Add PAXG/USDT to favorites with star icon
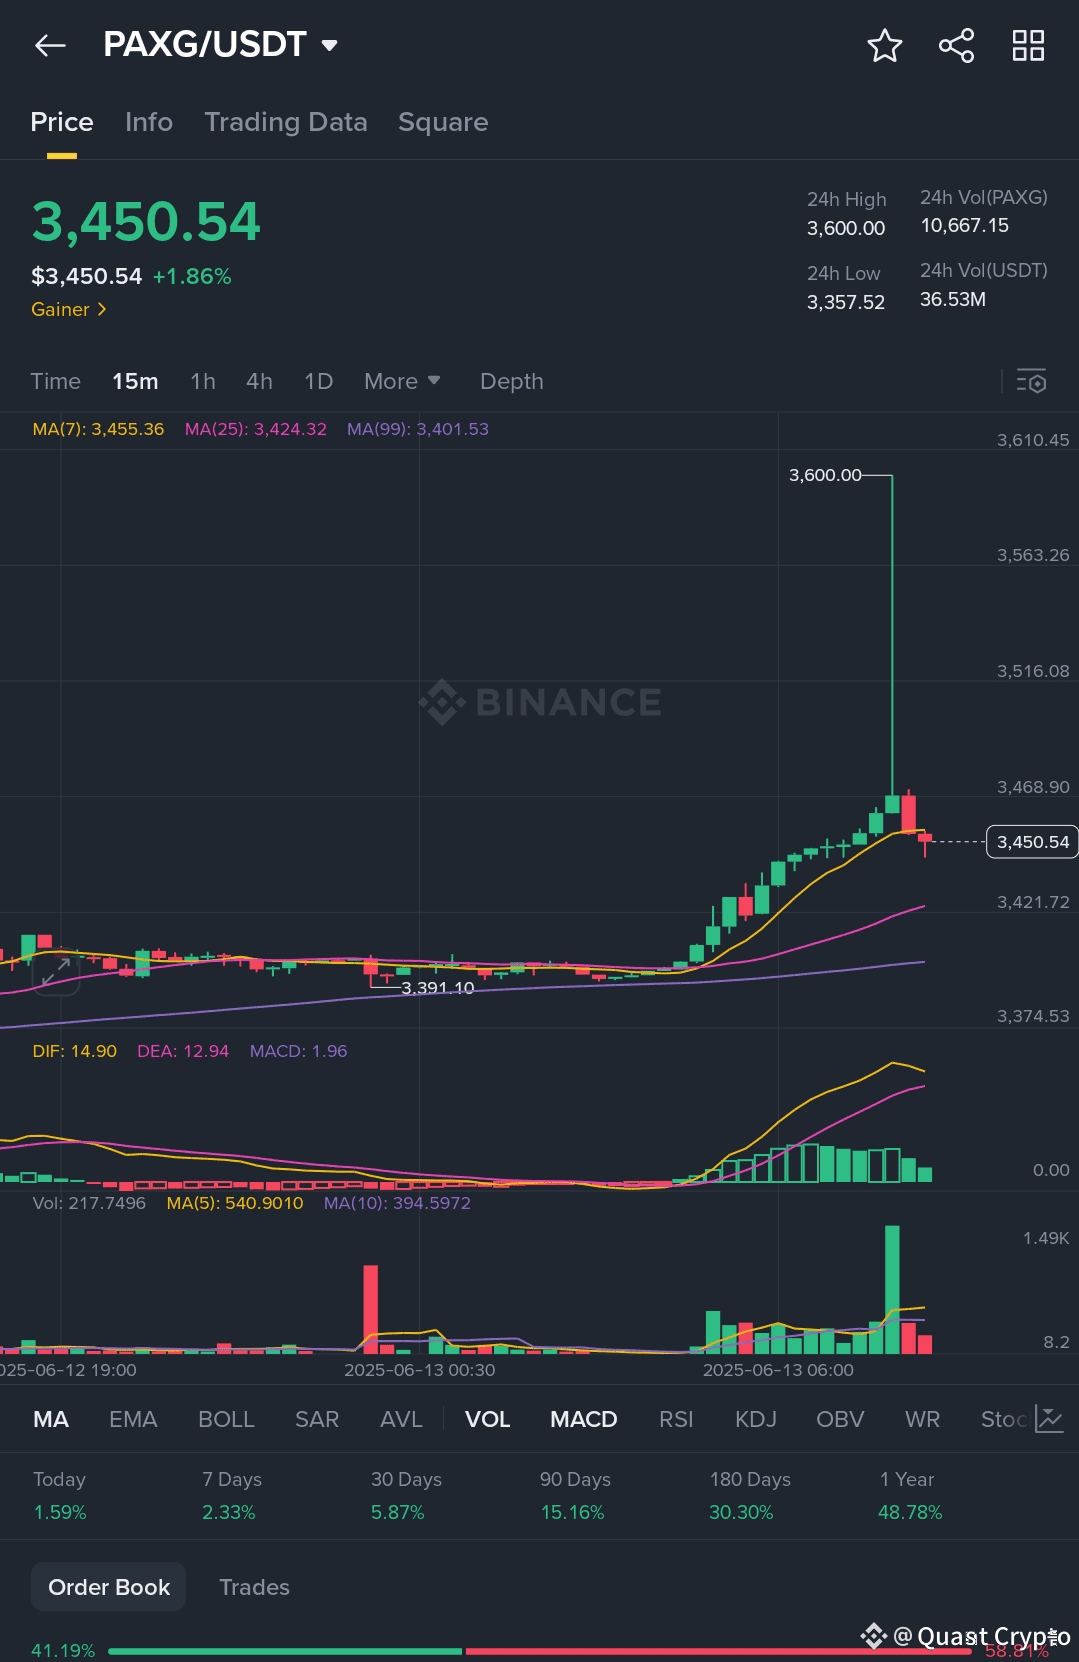Viewport: 1079px width, 1662px height. tap(884, 45)
